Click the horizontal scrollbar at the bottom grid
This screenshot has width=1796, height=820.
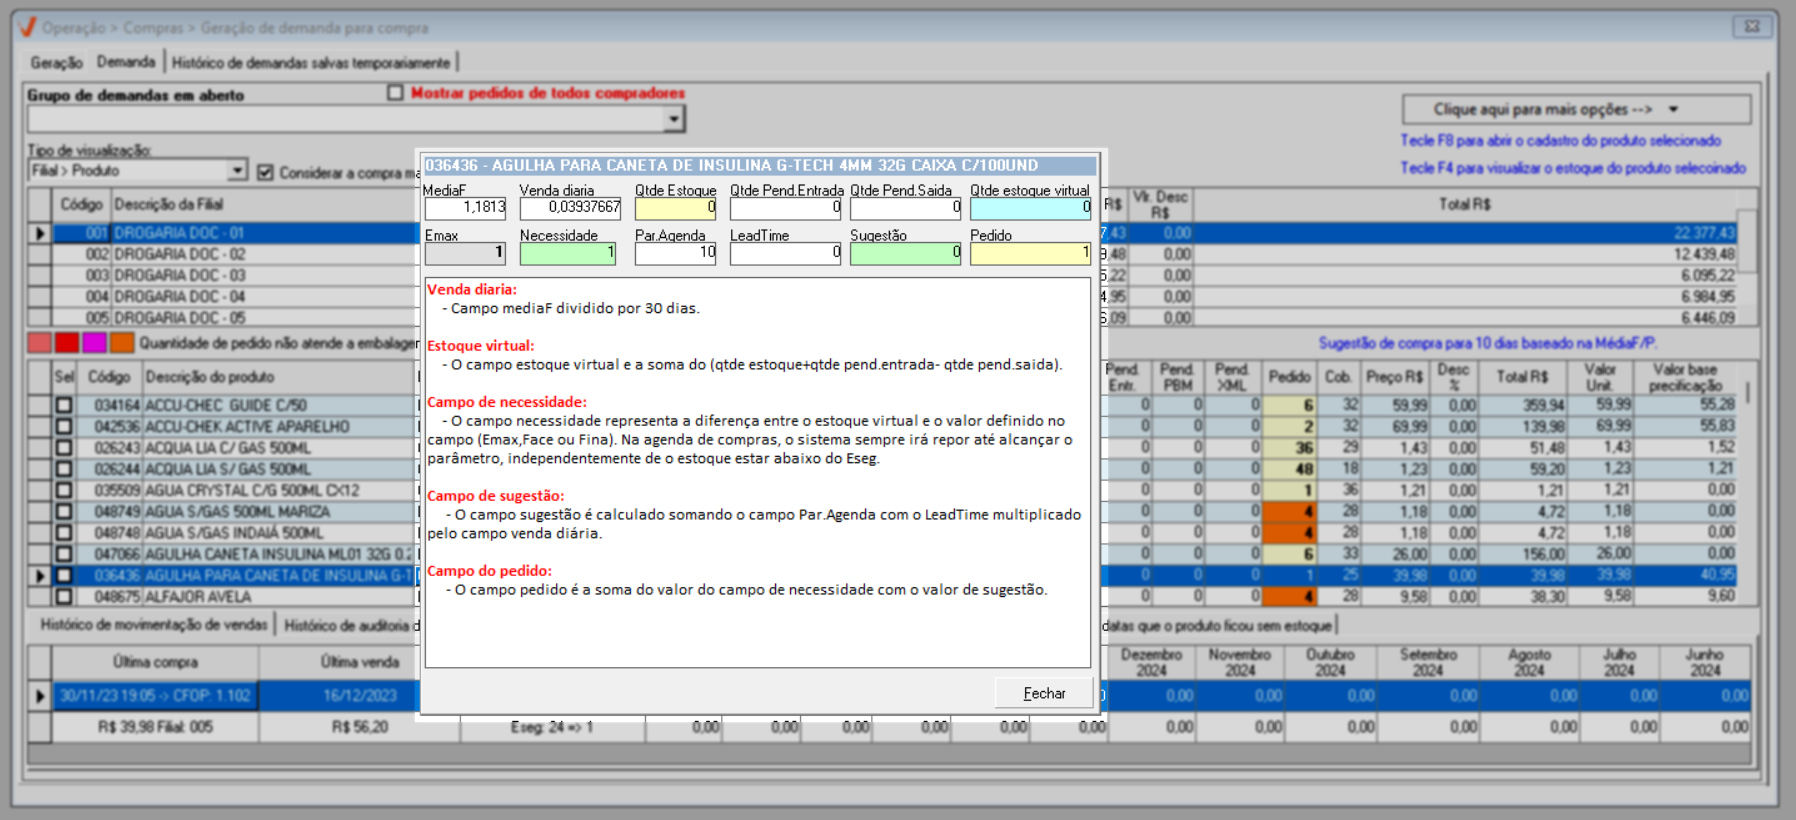coord(890,754)
